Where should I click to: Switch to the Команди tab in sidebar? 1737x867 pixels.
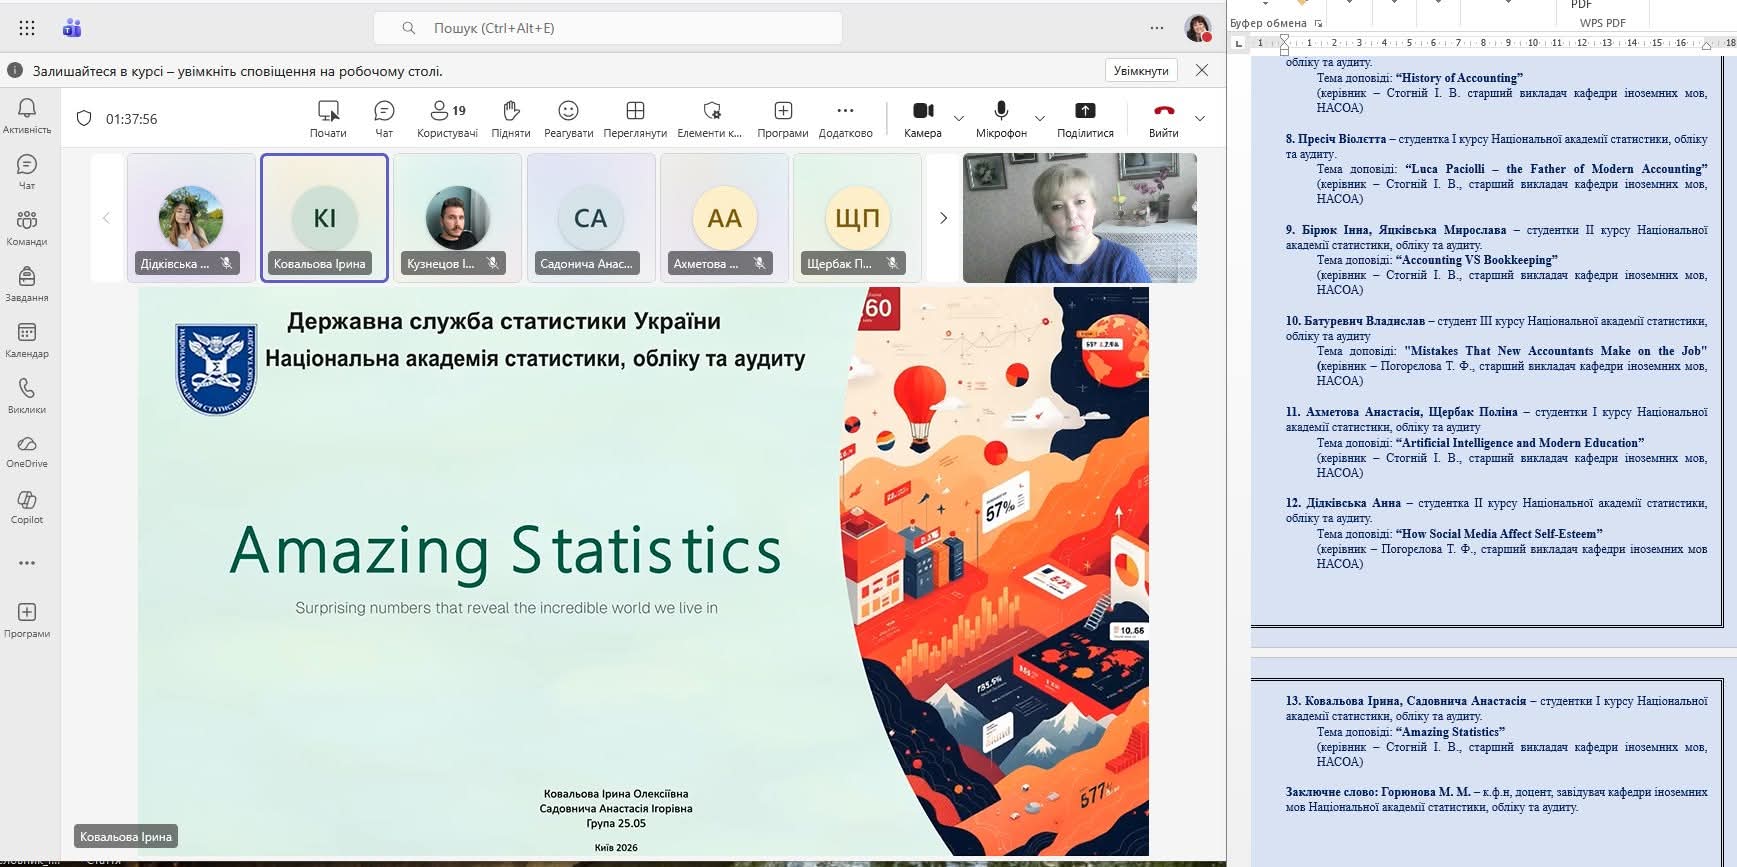[27, 227]
